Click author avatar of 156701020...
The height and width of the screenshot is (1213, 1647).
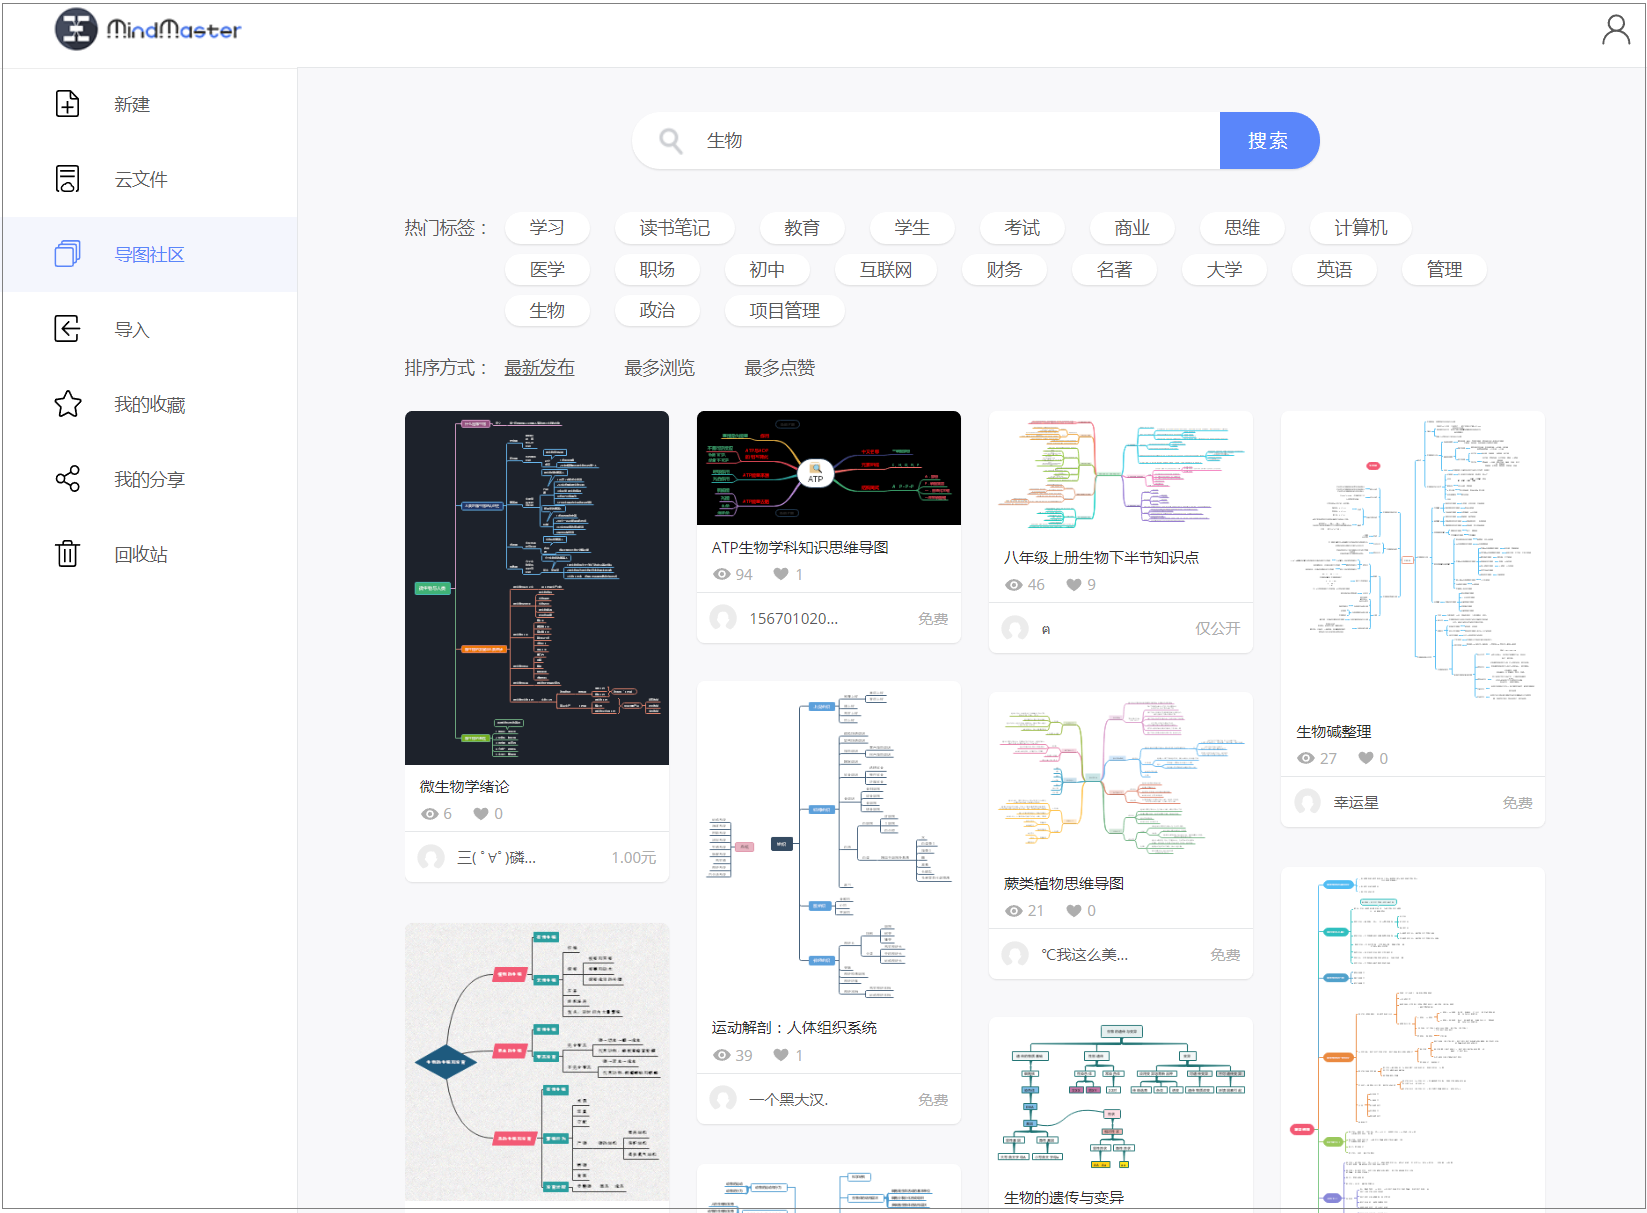(x=723, y=618)
